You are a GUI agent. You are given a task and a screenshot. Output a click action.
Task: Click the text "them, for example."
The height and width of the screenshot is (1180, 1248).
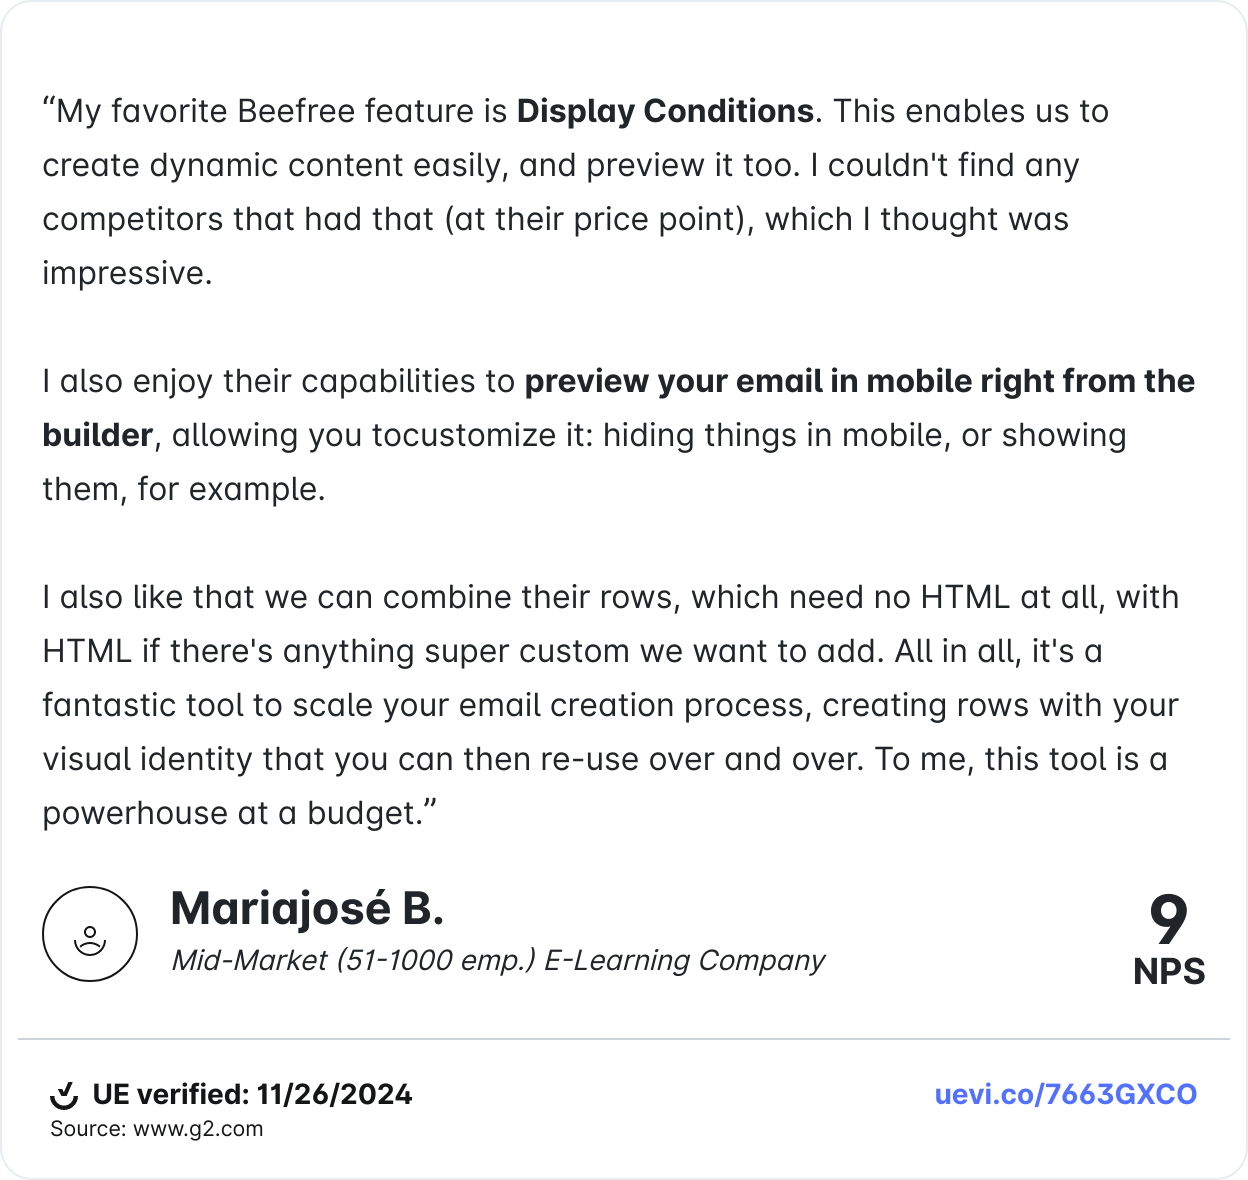(x=184, y=489)
